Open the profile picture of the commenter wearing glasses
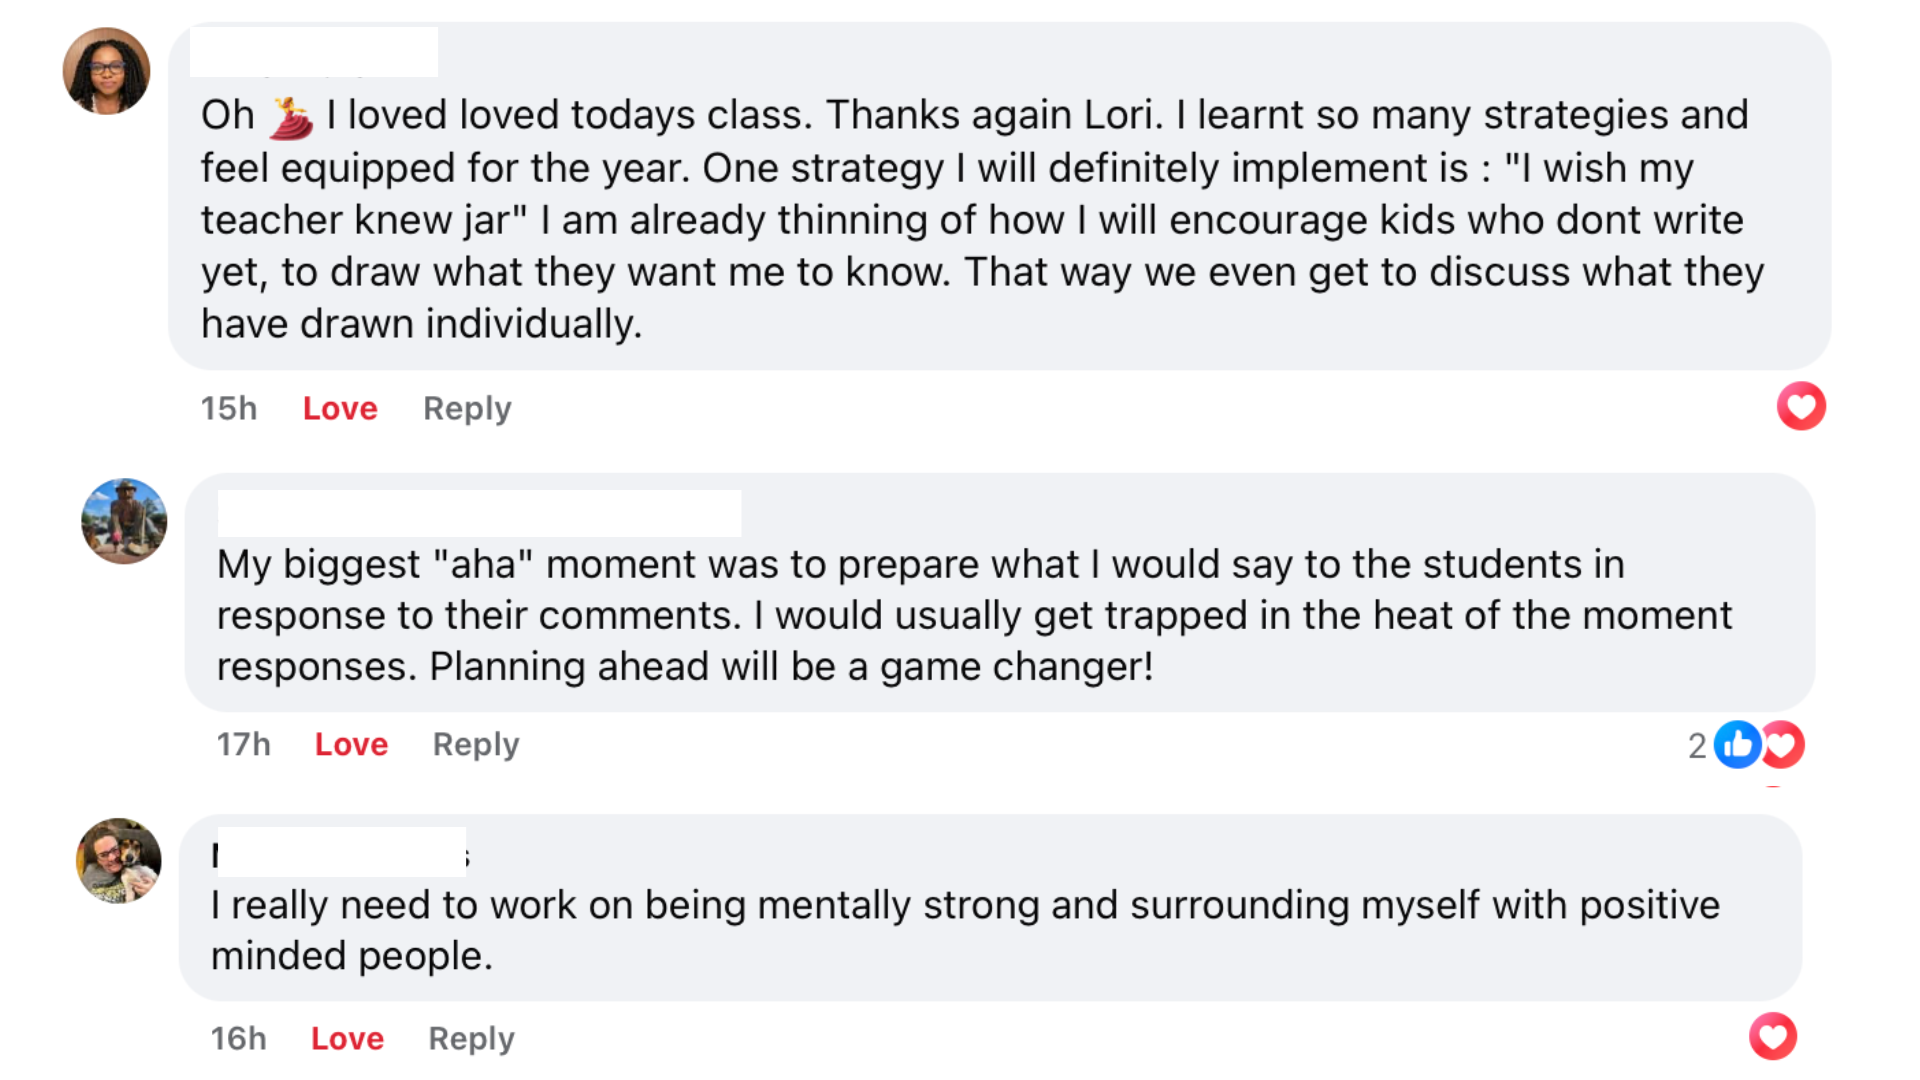The height and width of the screenshot is (1080, 1920). pos(106,72)
